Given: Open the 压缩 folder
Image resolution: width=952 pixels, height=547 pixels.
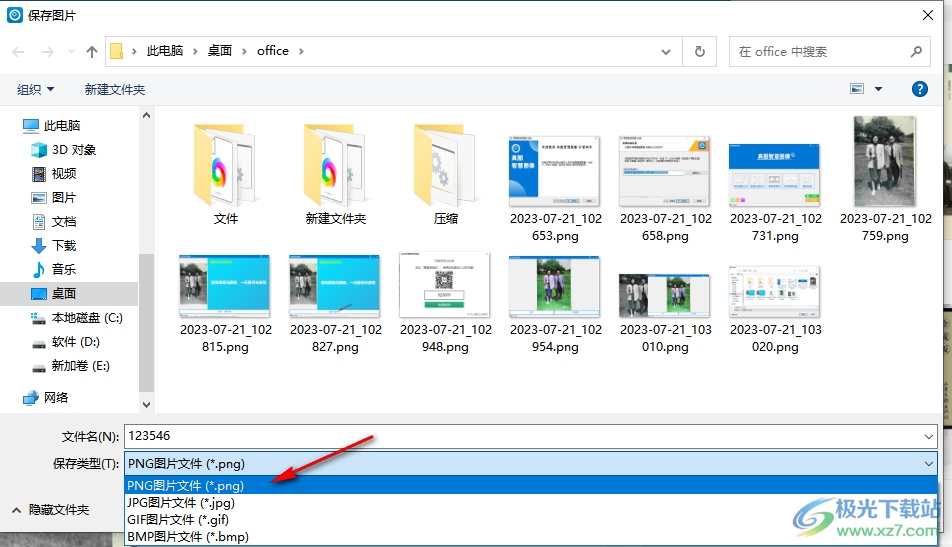Looking at the screenshot, I should (446, 173).
